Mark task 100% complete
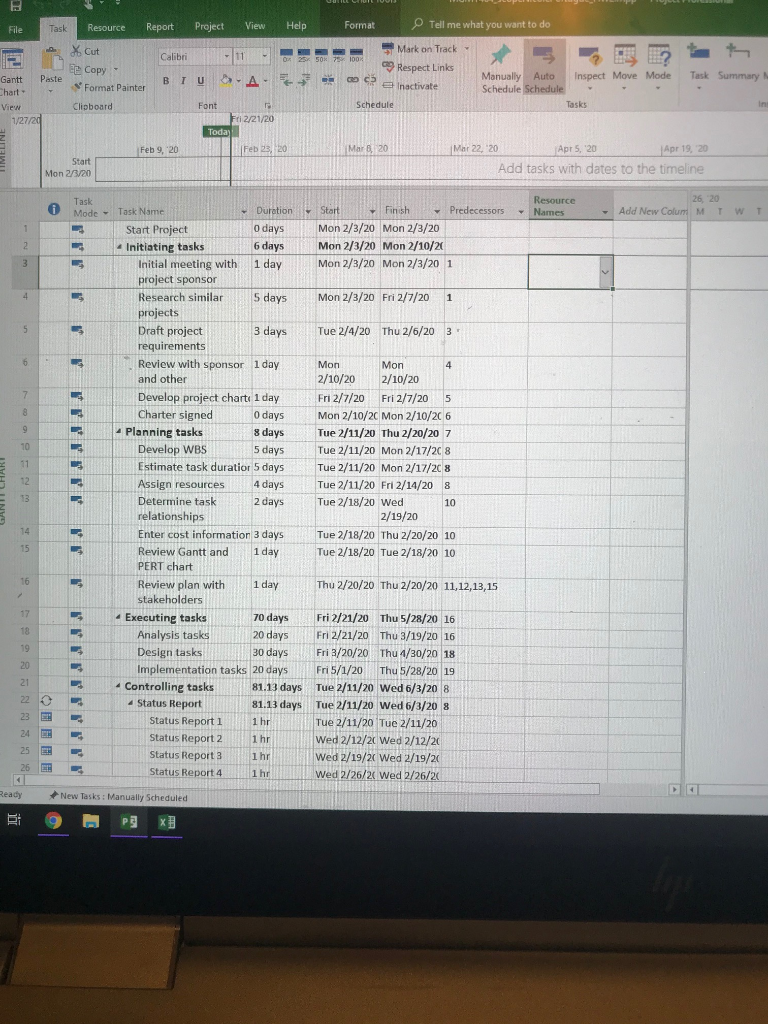This screenshot has height=1024, width=768. tap(356, 55)
